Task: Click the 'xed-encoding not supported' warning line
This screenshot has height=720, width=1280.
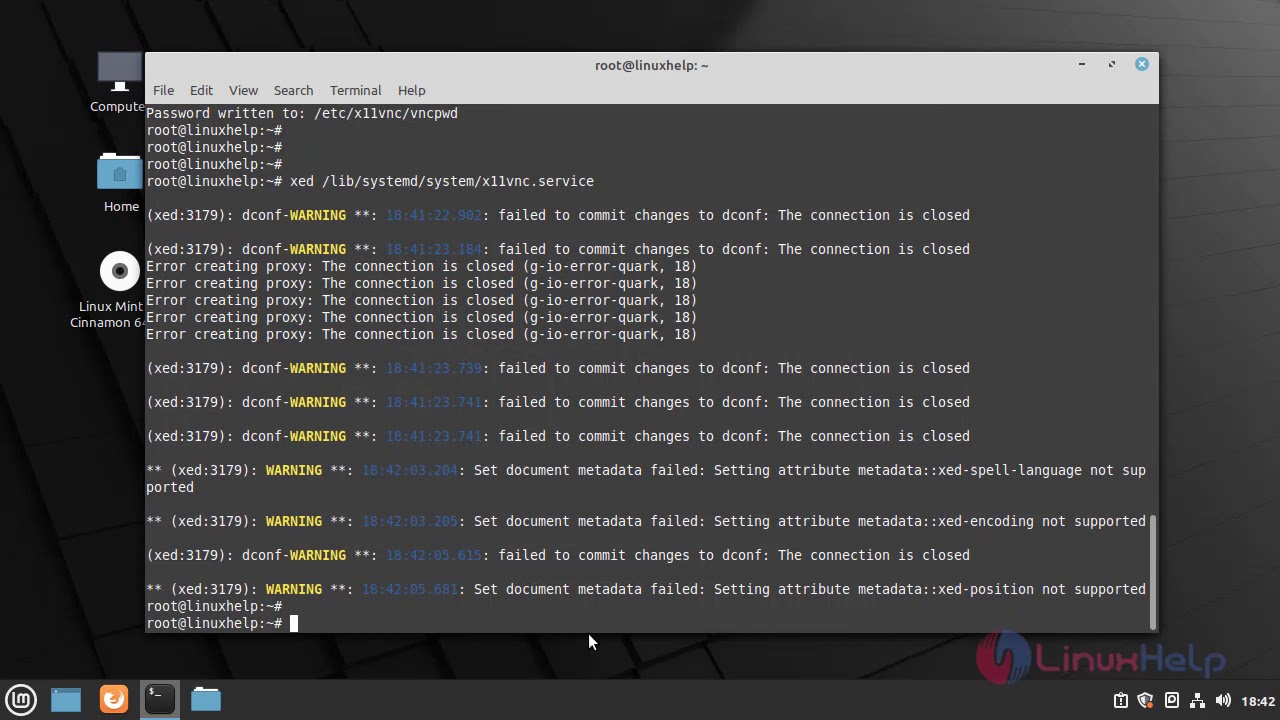Action: 646,521
